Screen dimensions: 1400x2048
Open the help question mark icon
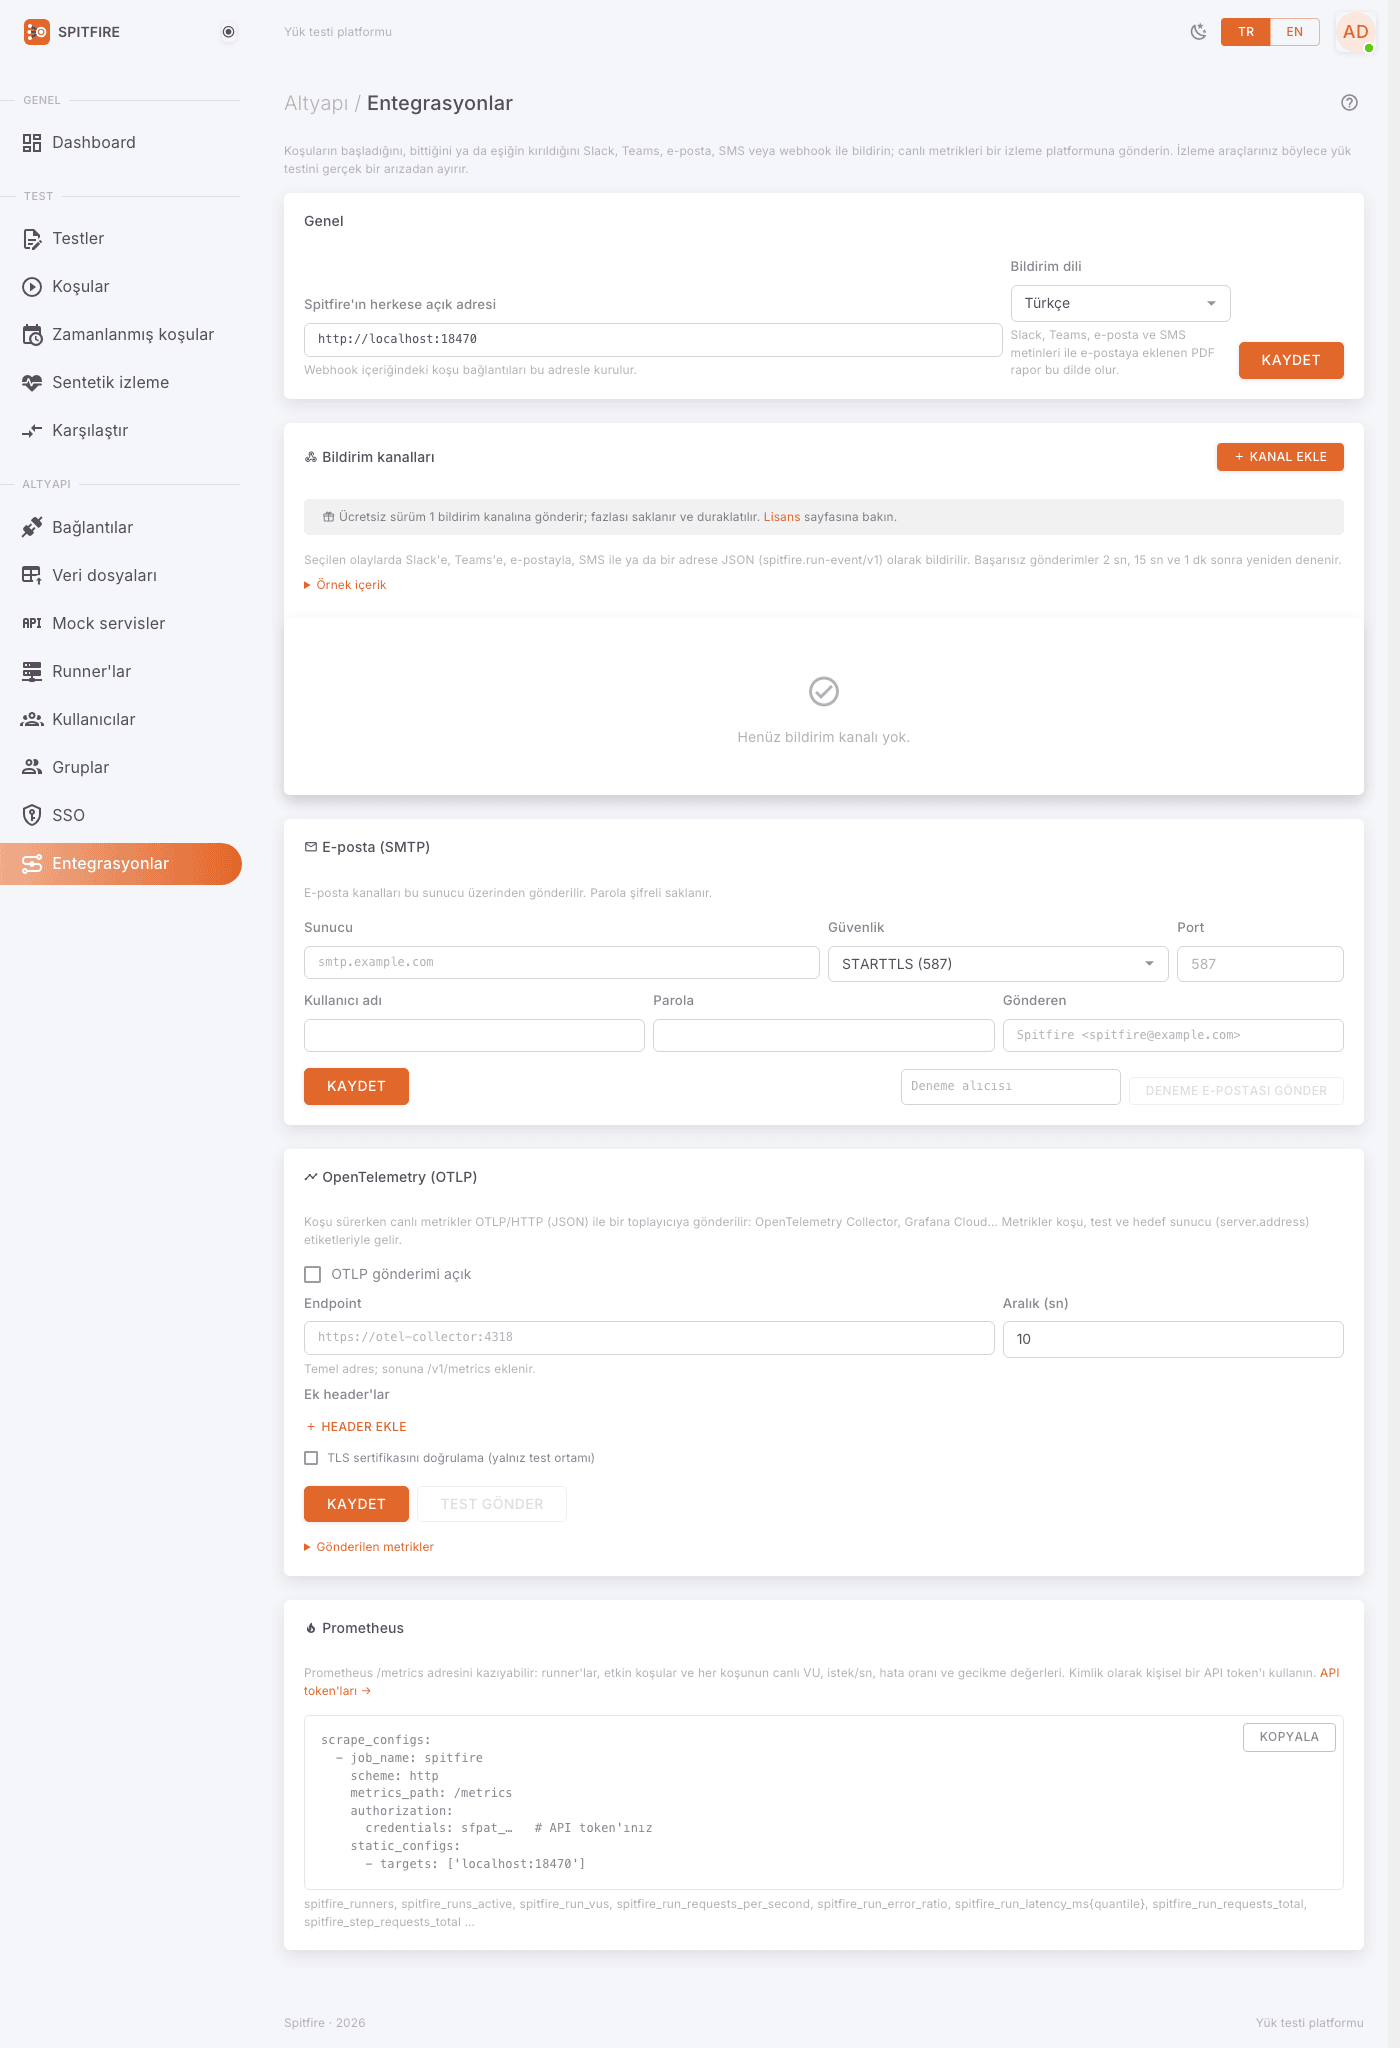[x=1349, y=102]
